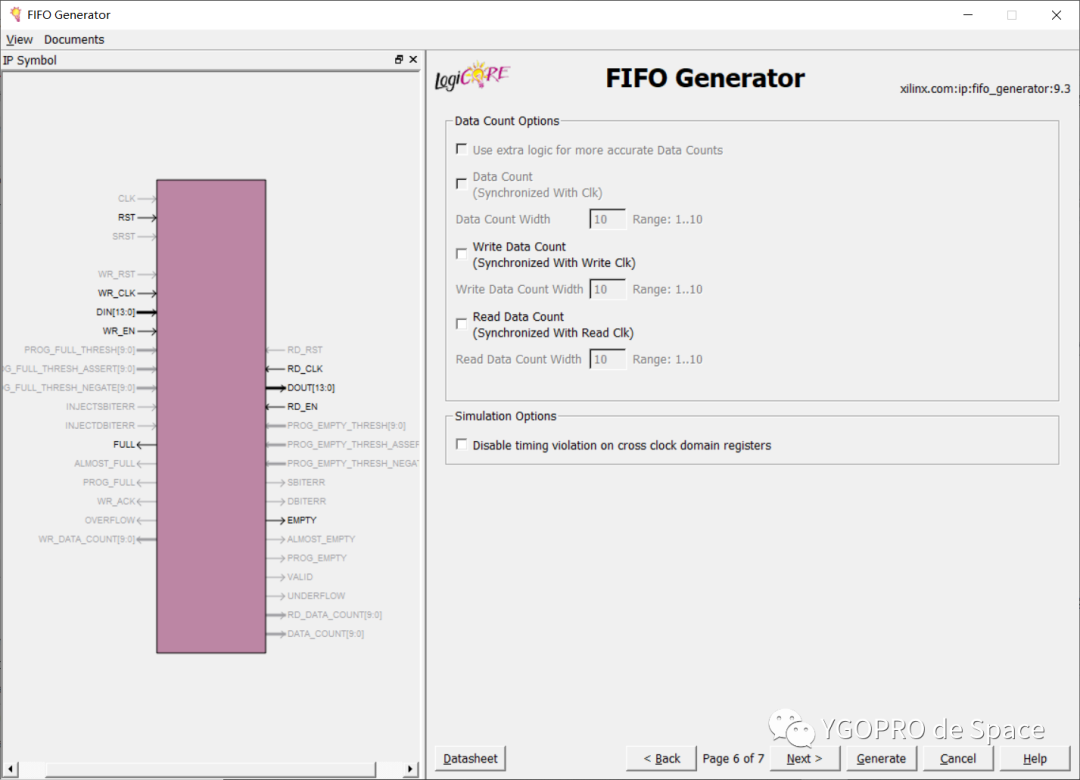Click right arrow of symbol scrollbar
This screenshot has width=1080, height=780.
pos(411,769)
